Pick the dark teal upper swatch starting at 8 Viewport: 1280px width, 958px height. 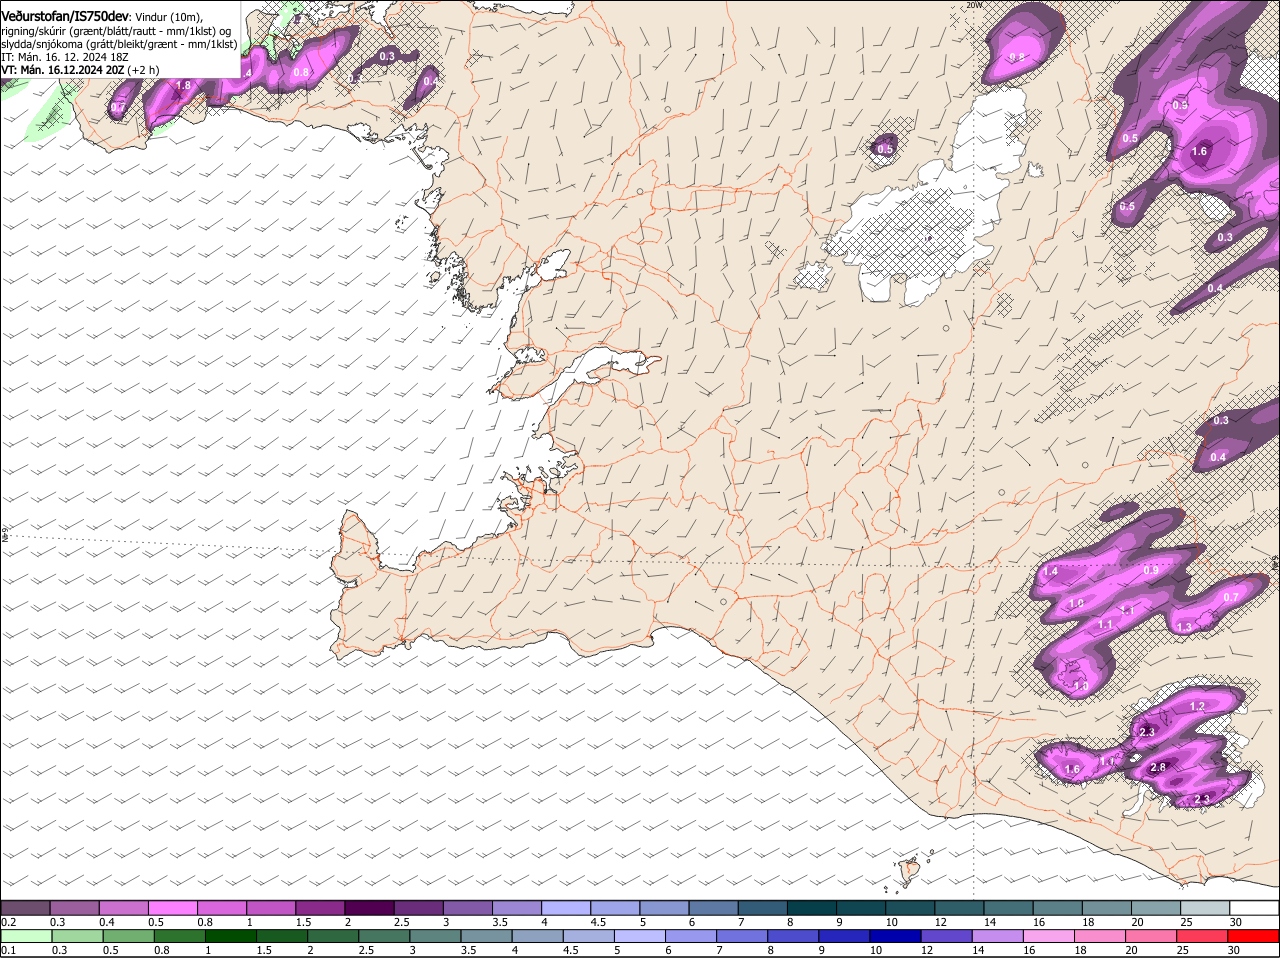click(811, 907)
